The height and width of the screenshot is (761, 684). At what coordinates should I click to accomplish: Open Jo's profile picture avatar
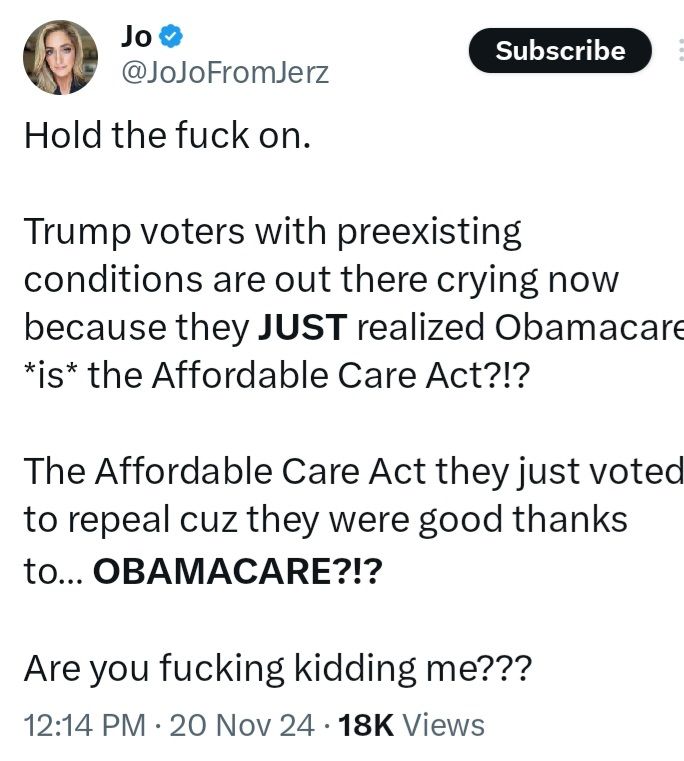point(60,57)
